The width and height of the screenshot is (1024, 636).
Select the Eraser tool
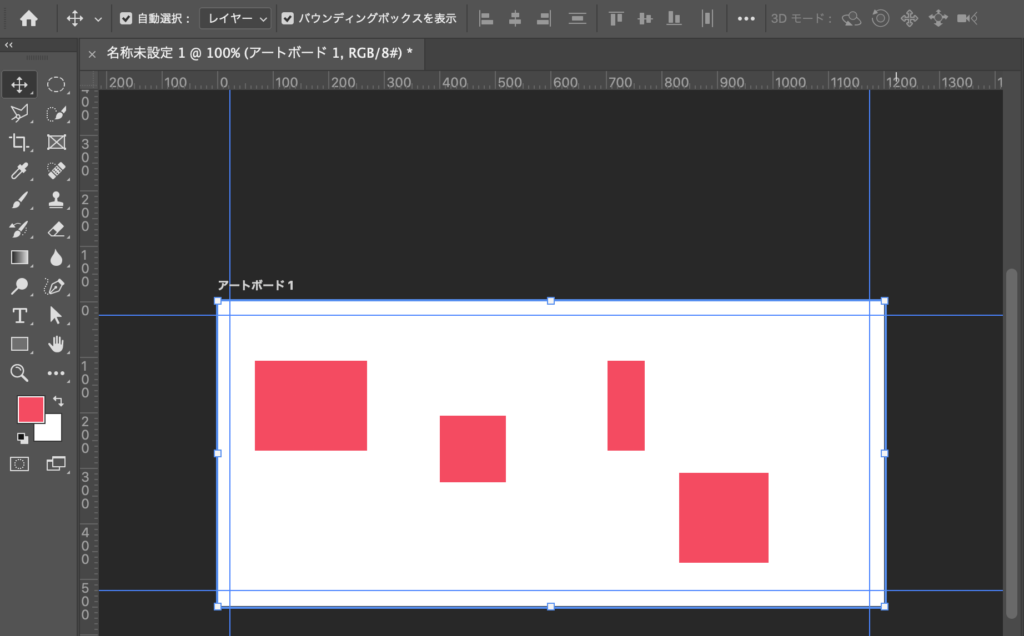coord(56,229)
